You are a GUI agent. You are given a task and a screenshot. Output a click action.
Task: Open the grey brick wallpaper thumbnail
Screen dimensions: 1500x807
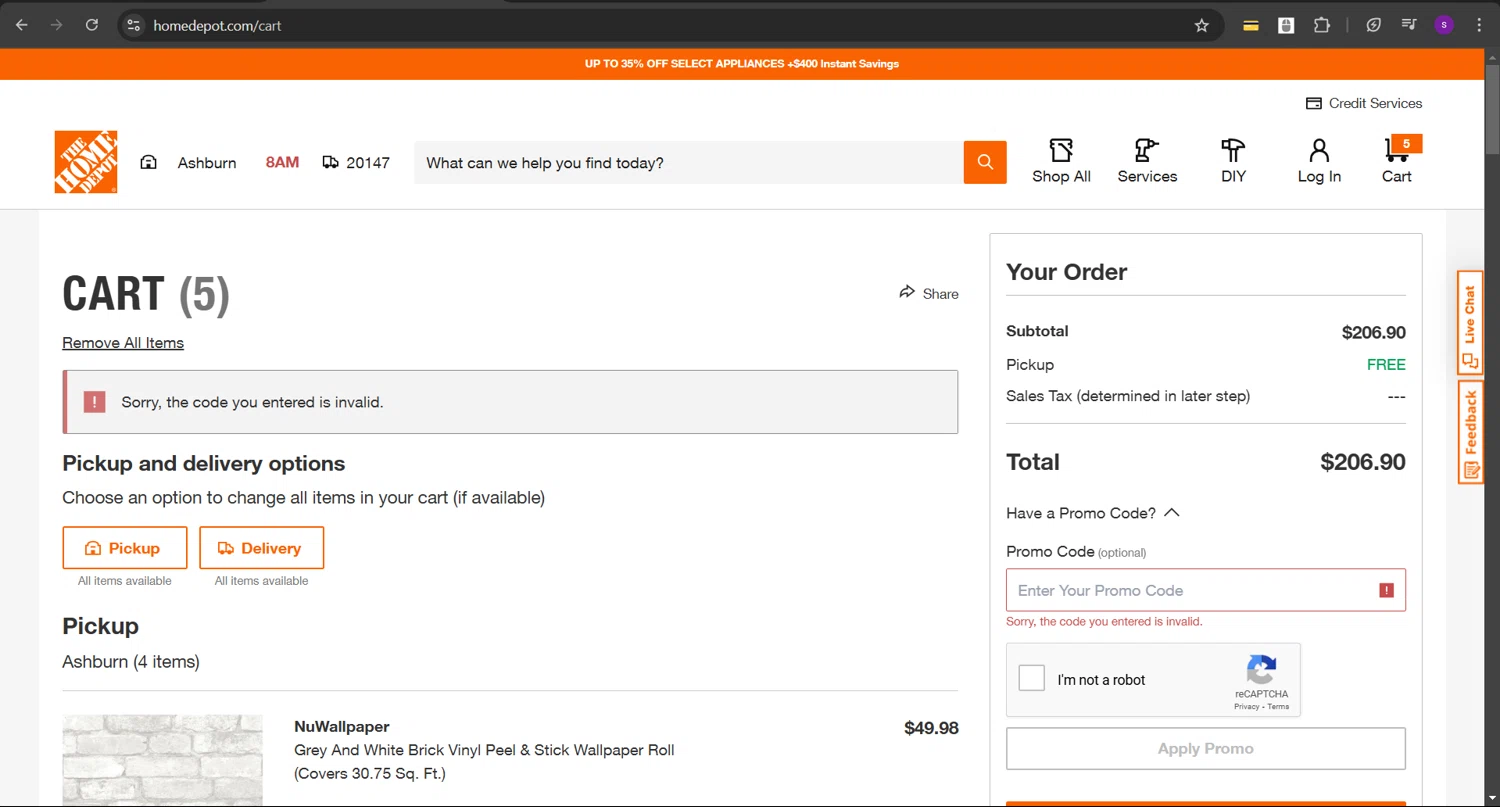tap(162, 760)
